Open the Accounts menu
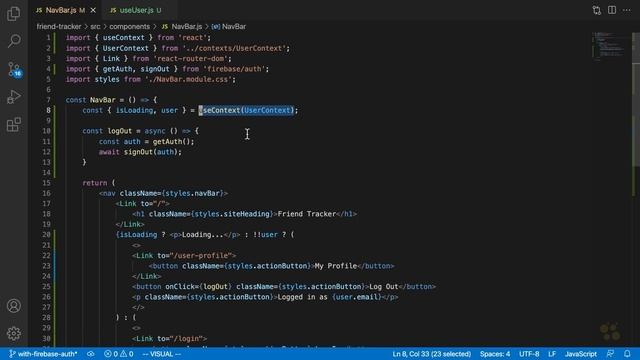This screenshot has height=360, width=640. tap(13, 306)
